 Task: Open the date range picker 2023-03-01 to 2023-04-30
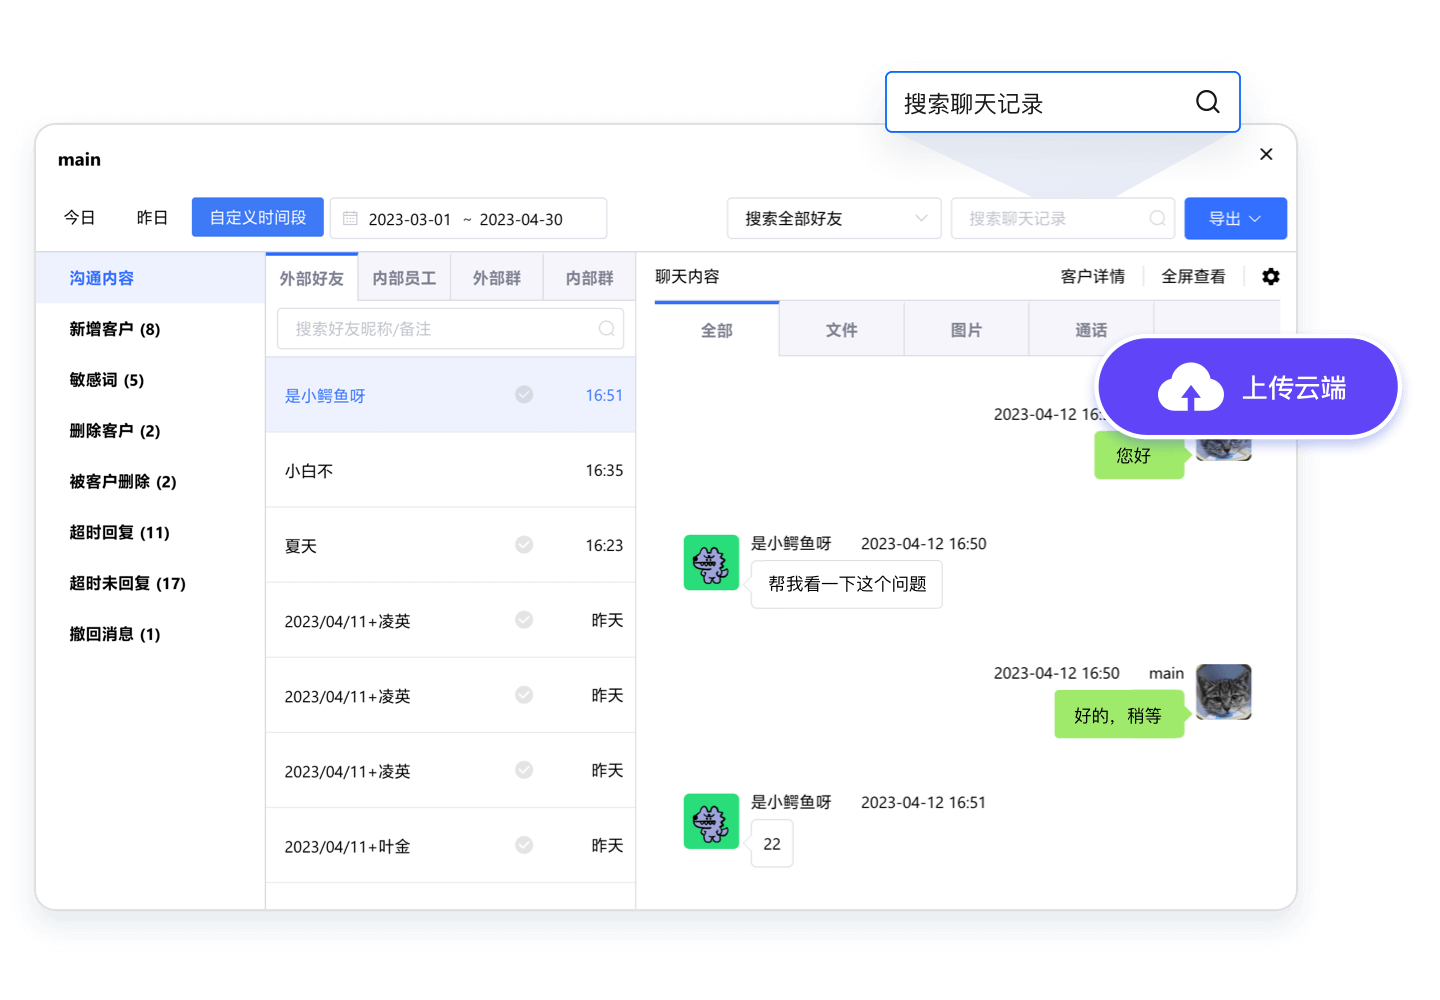pos(468,219)
